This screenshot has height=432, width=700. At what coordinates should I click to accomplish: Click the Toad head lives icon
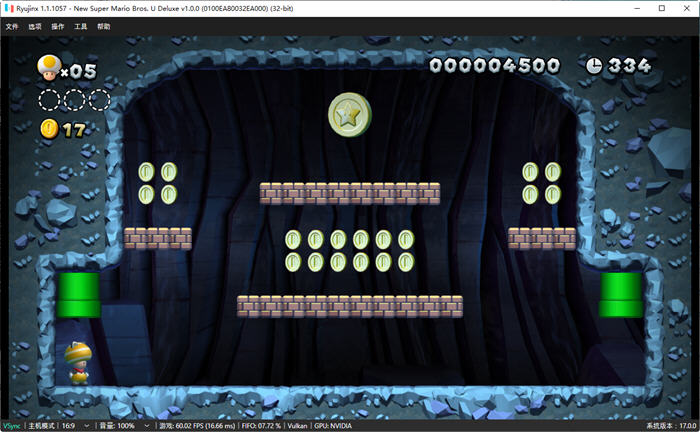pyautogui.click(x=49, y=68)
